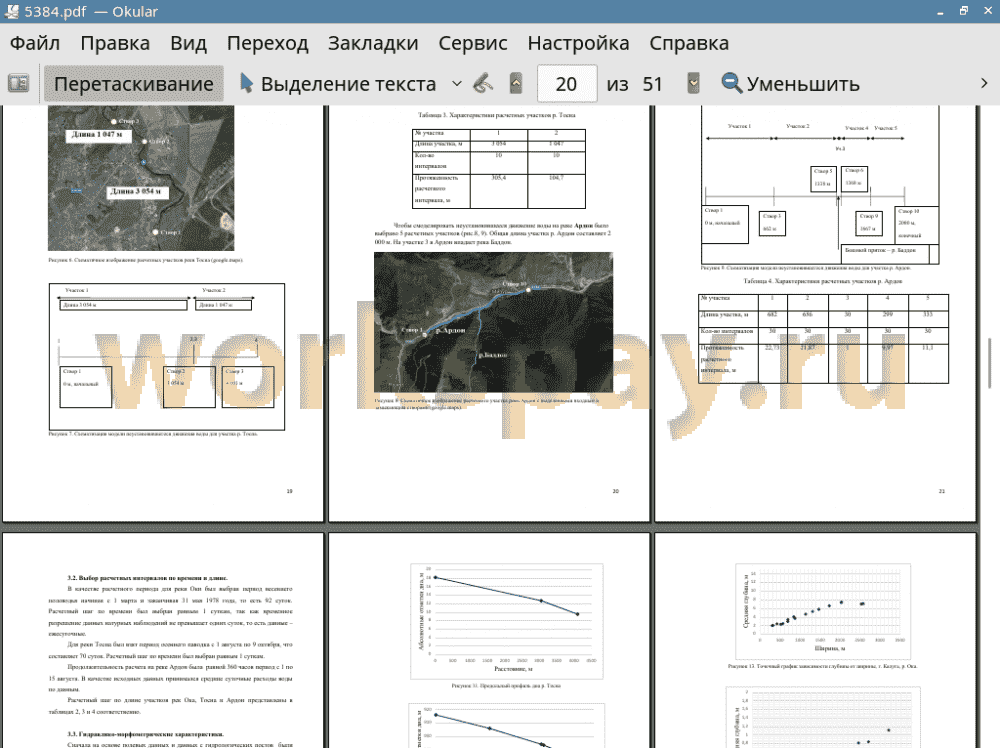Click the heading '3.2. Выбор расчетных интервалов'
The image size is (1000, 748).
tap(147, 578)
